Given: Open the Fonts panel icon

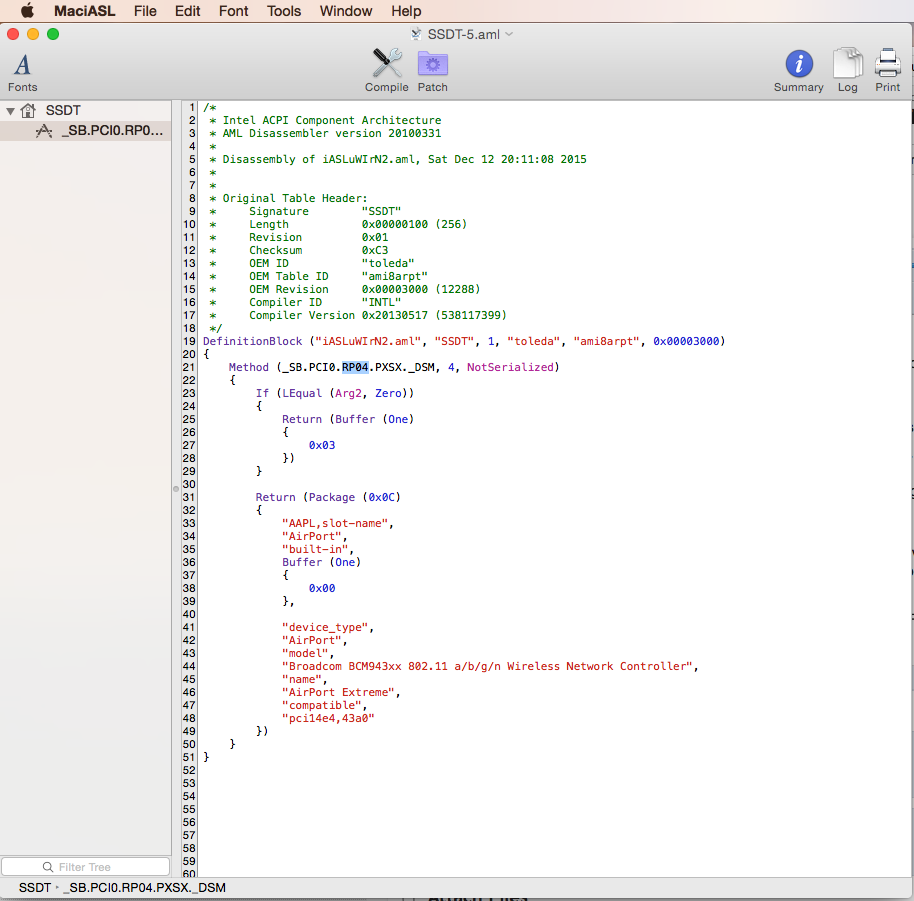Looking at the screenshot, I should 22,66.
